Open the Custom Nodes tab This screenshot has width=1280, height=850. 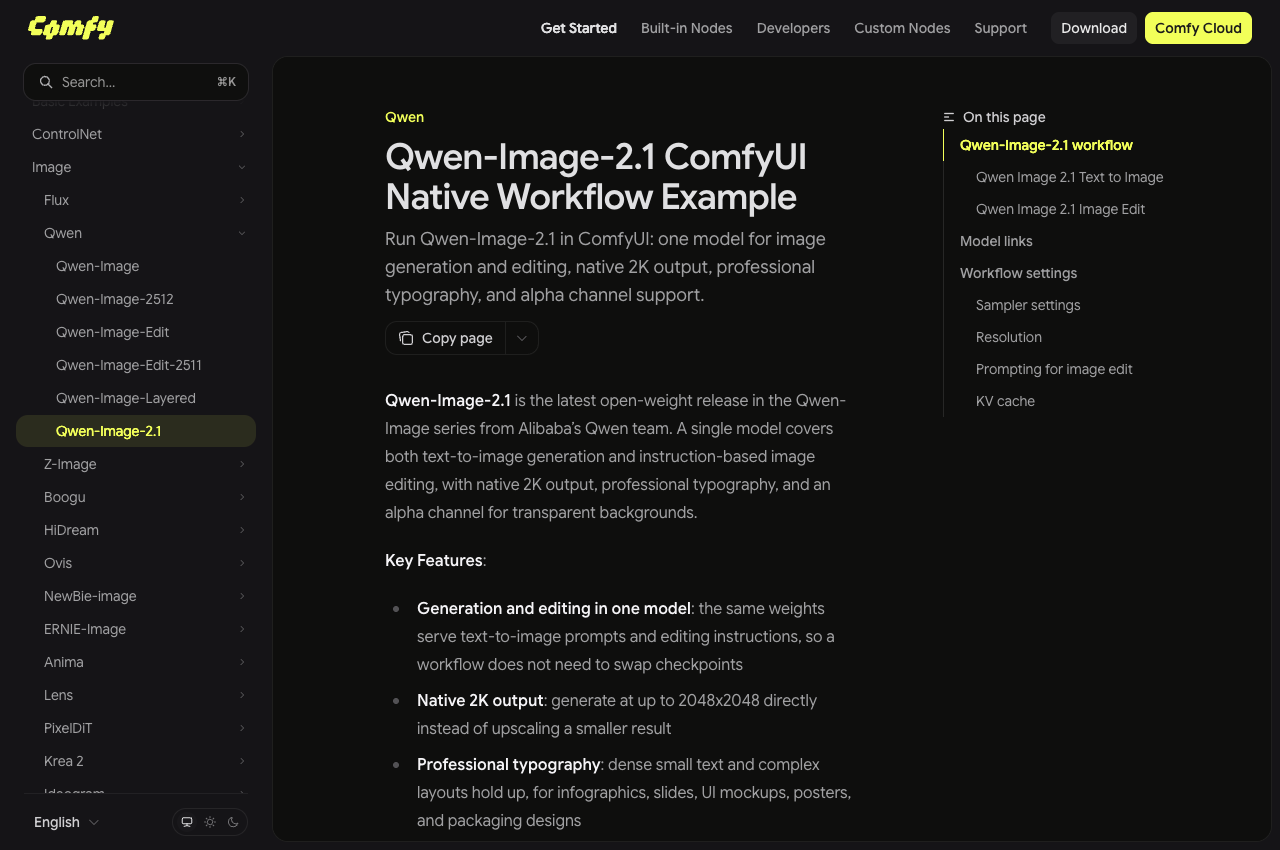pyautogui.click(x=902, y=28)
